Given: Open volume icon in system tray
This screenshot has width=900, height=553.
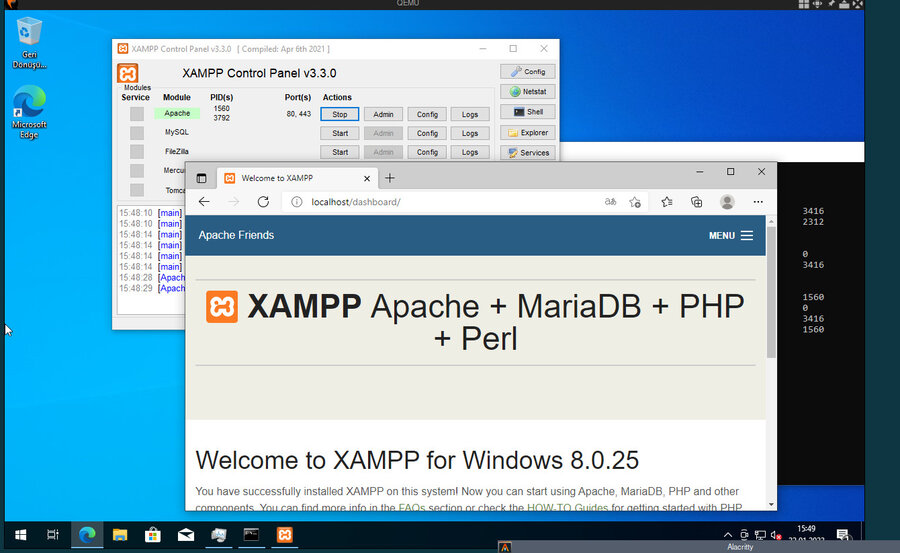Looking at the screenshot, I should coord(776,535).
